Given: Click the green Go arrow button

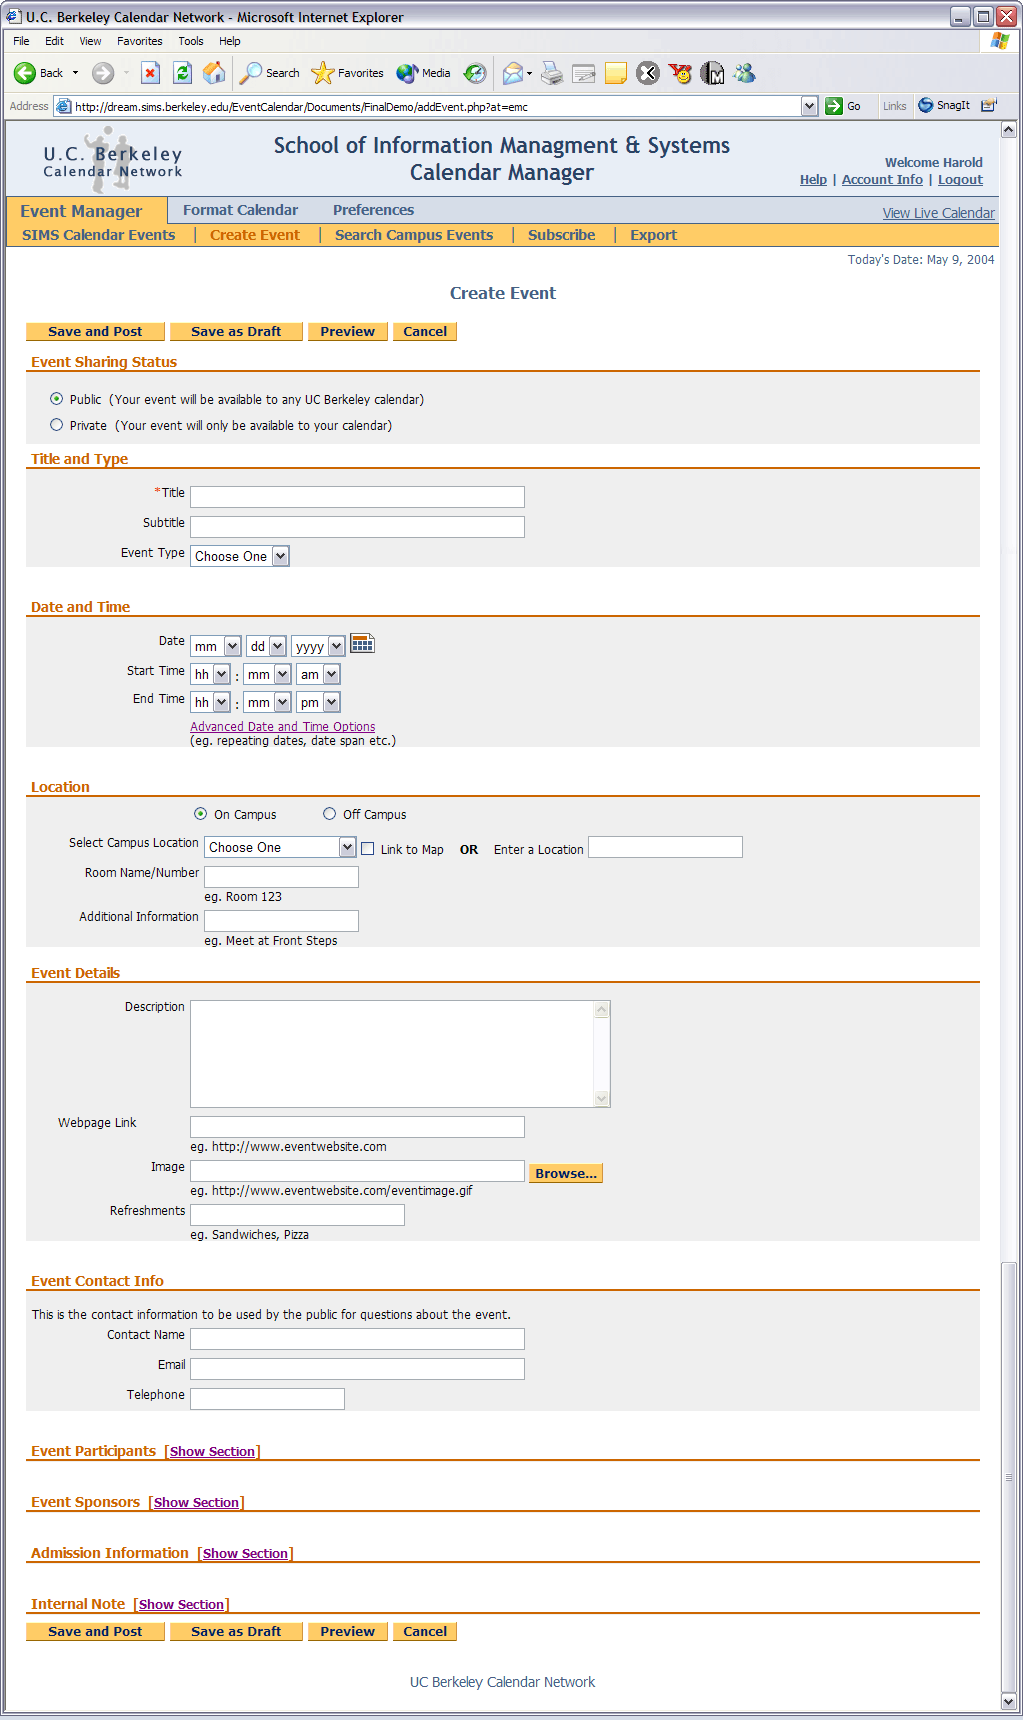Looking at the screenshot, I should click(834, 106).
